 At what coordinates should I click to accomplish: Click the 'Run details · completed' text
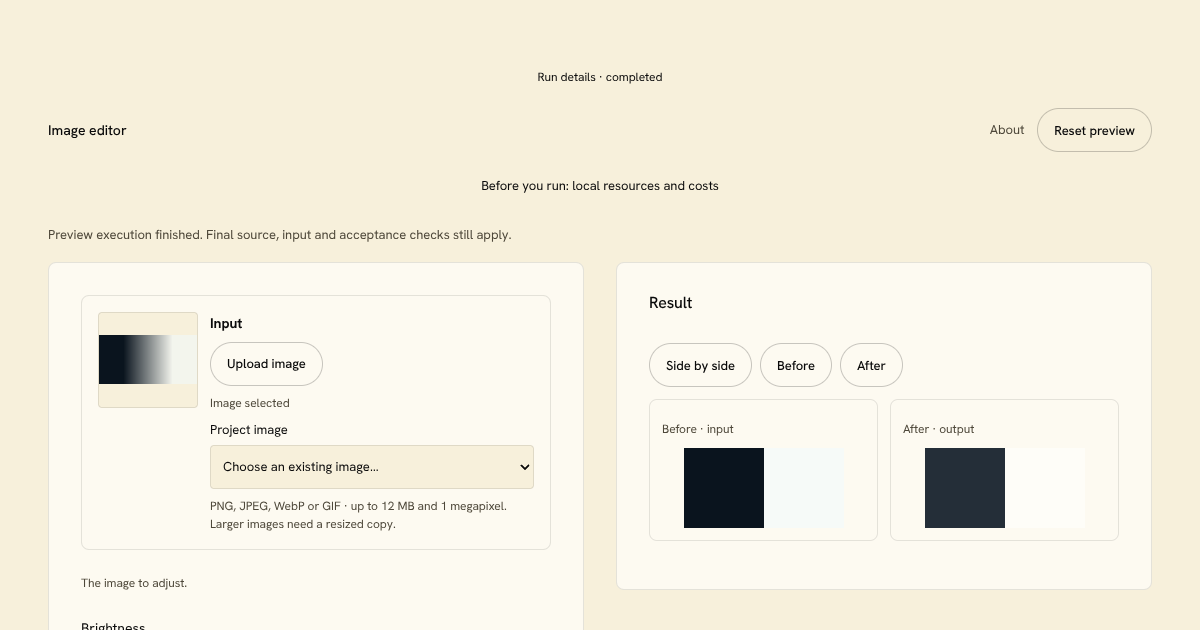600,77
